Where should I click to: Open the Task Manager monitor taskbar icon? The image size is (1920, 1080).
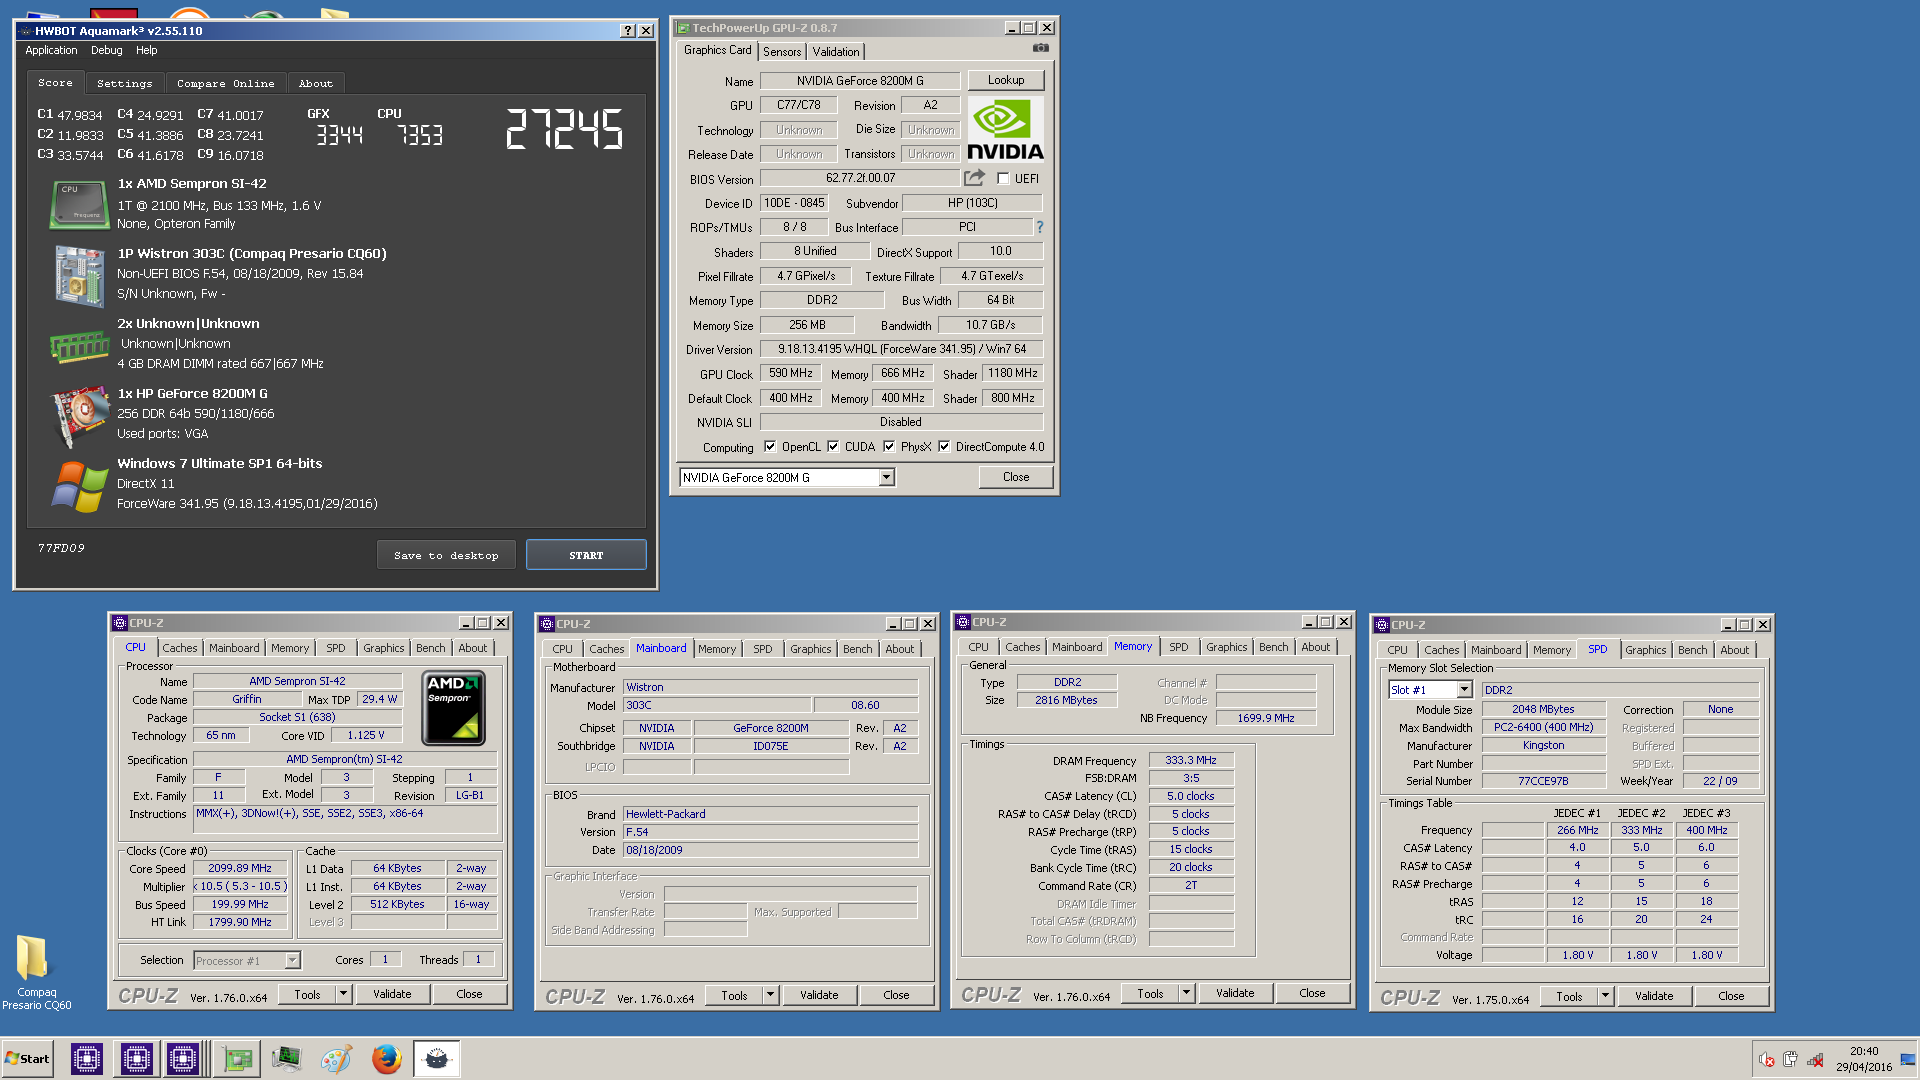pyautogui.click(x=286, y=1059)
